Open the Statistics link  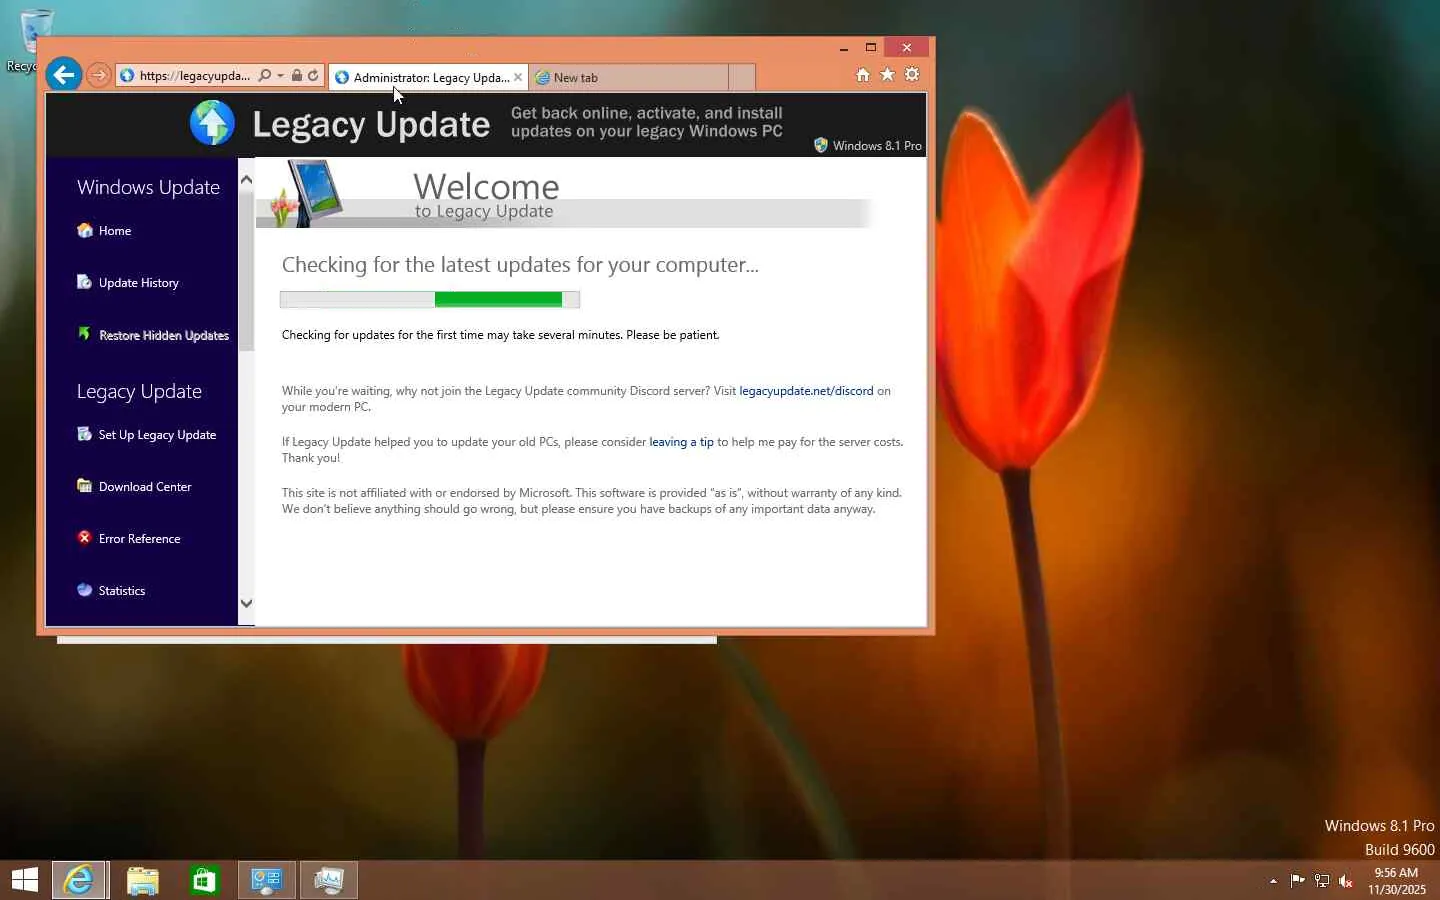[x=122, y=591]
